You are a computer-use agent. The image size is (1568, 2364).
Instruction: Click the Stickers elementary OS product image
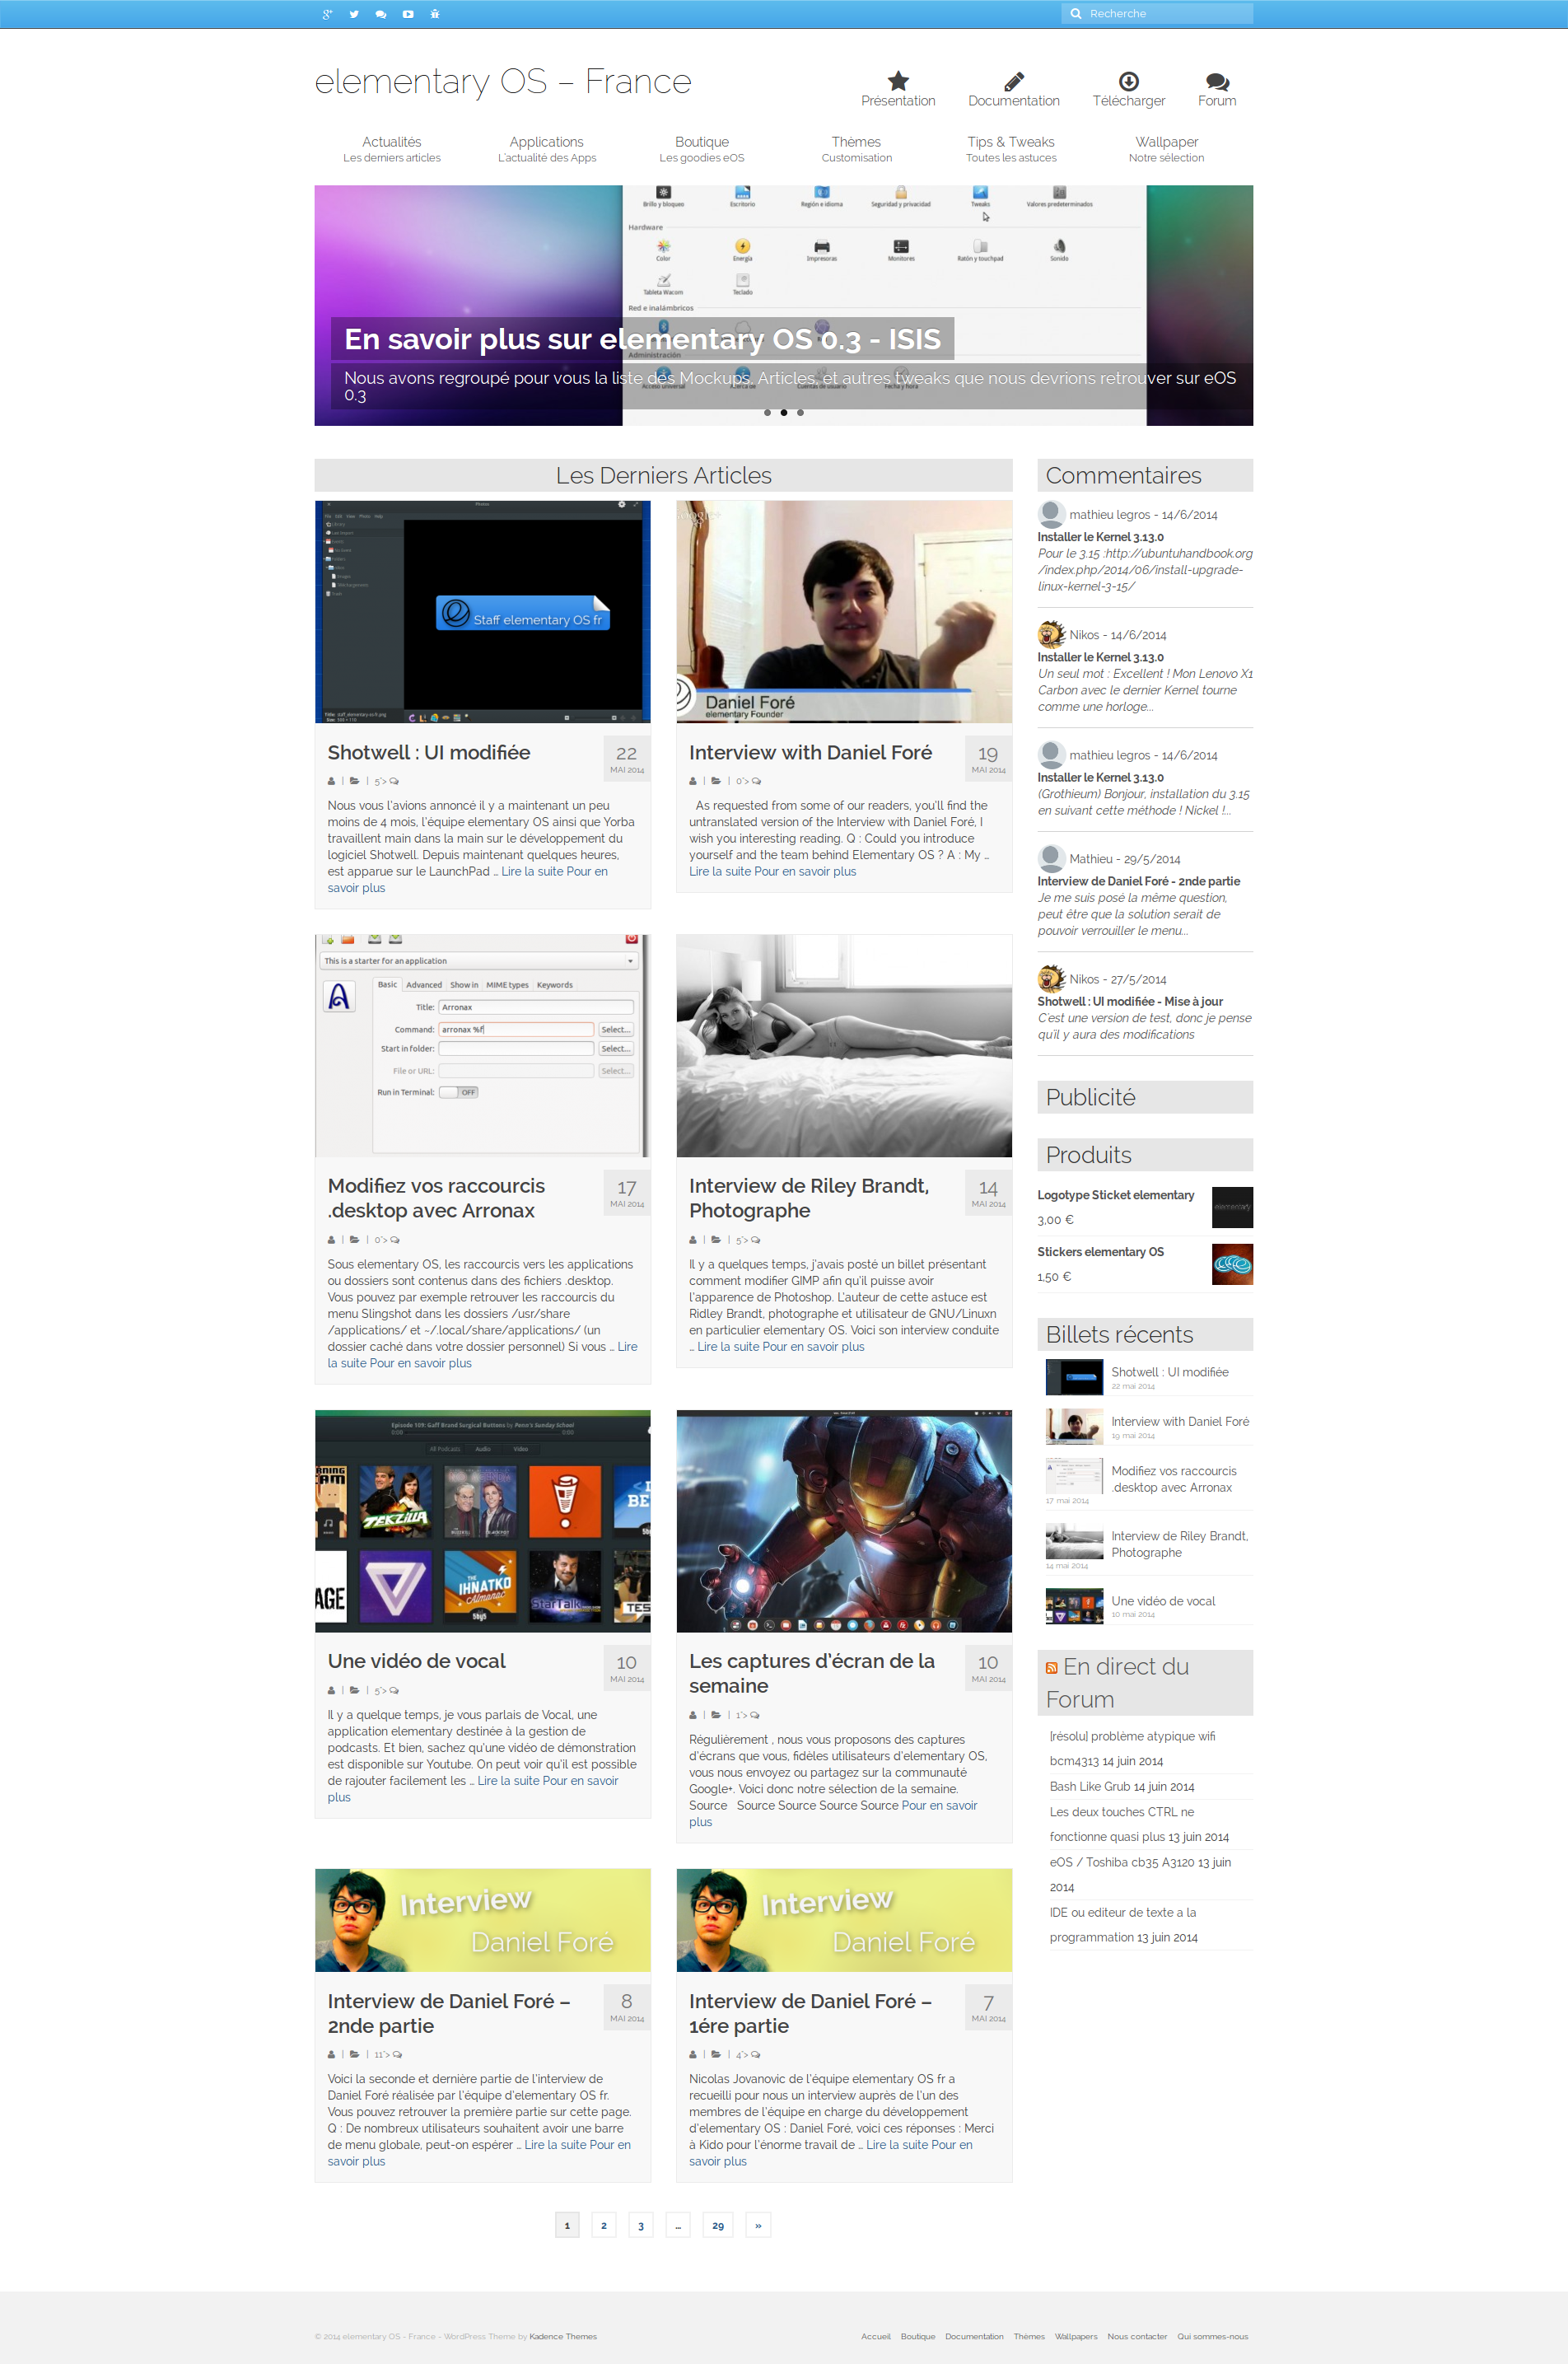(x=1232, y=1264)
